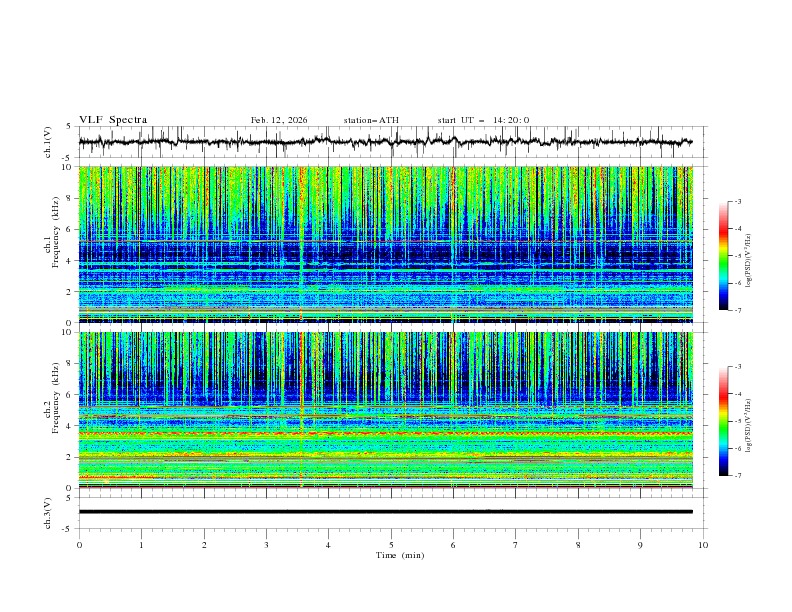Click the log(PSD) label beside ch.1 colorbar

pyautogui.click(x=750, y=261)
